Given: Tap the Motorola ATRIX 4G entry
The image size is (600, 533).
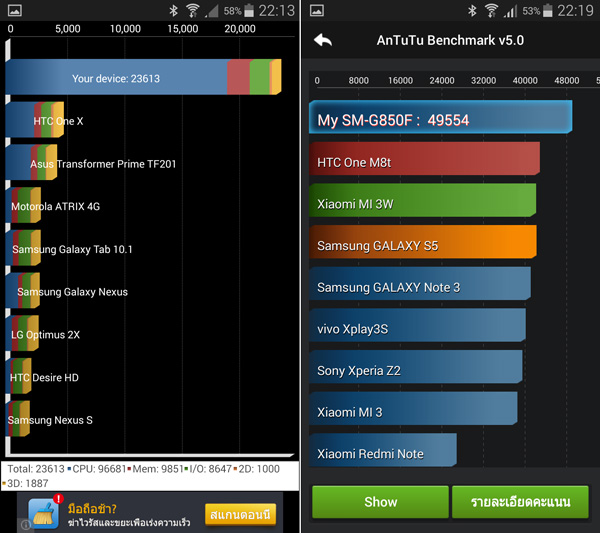Looking at the screenshot, I should coord(53,205).
